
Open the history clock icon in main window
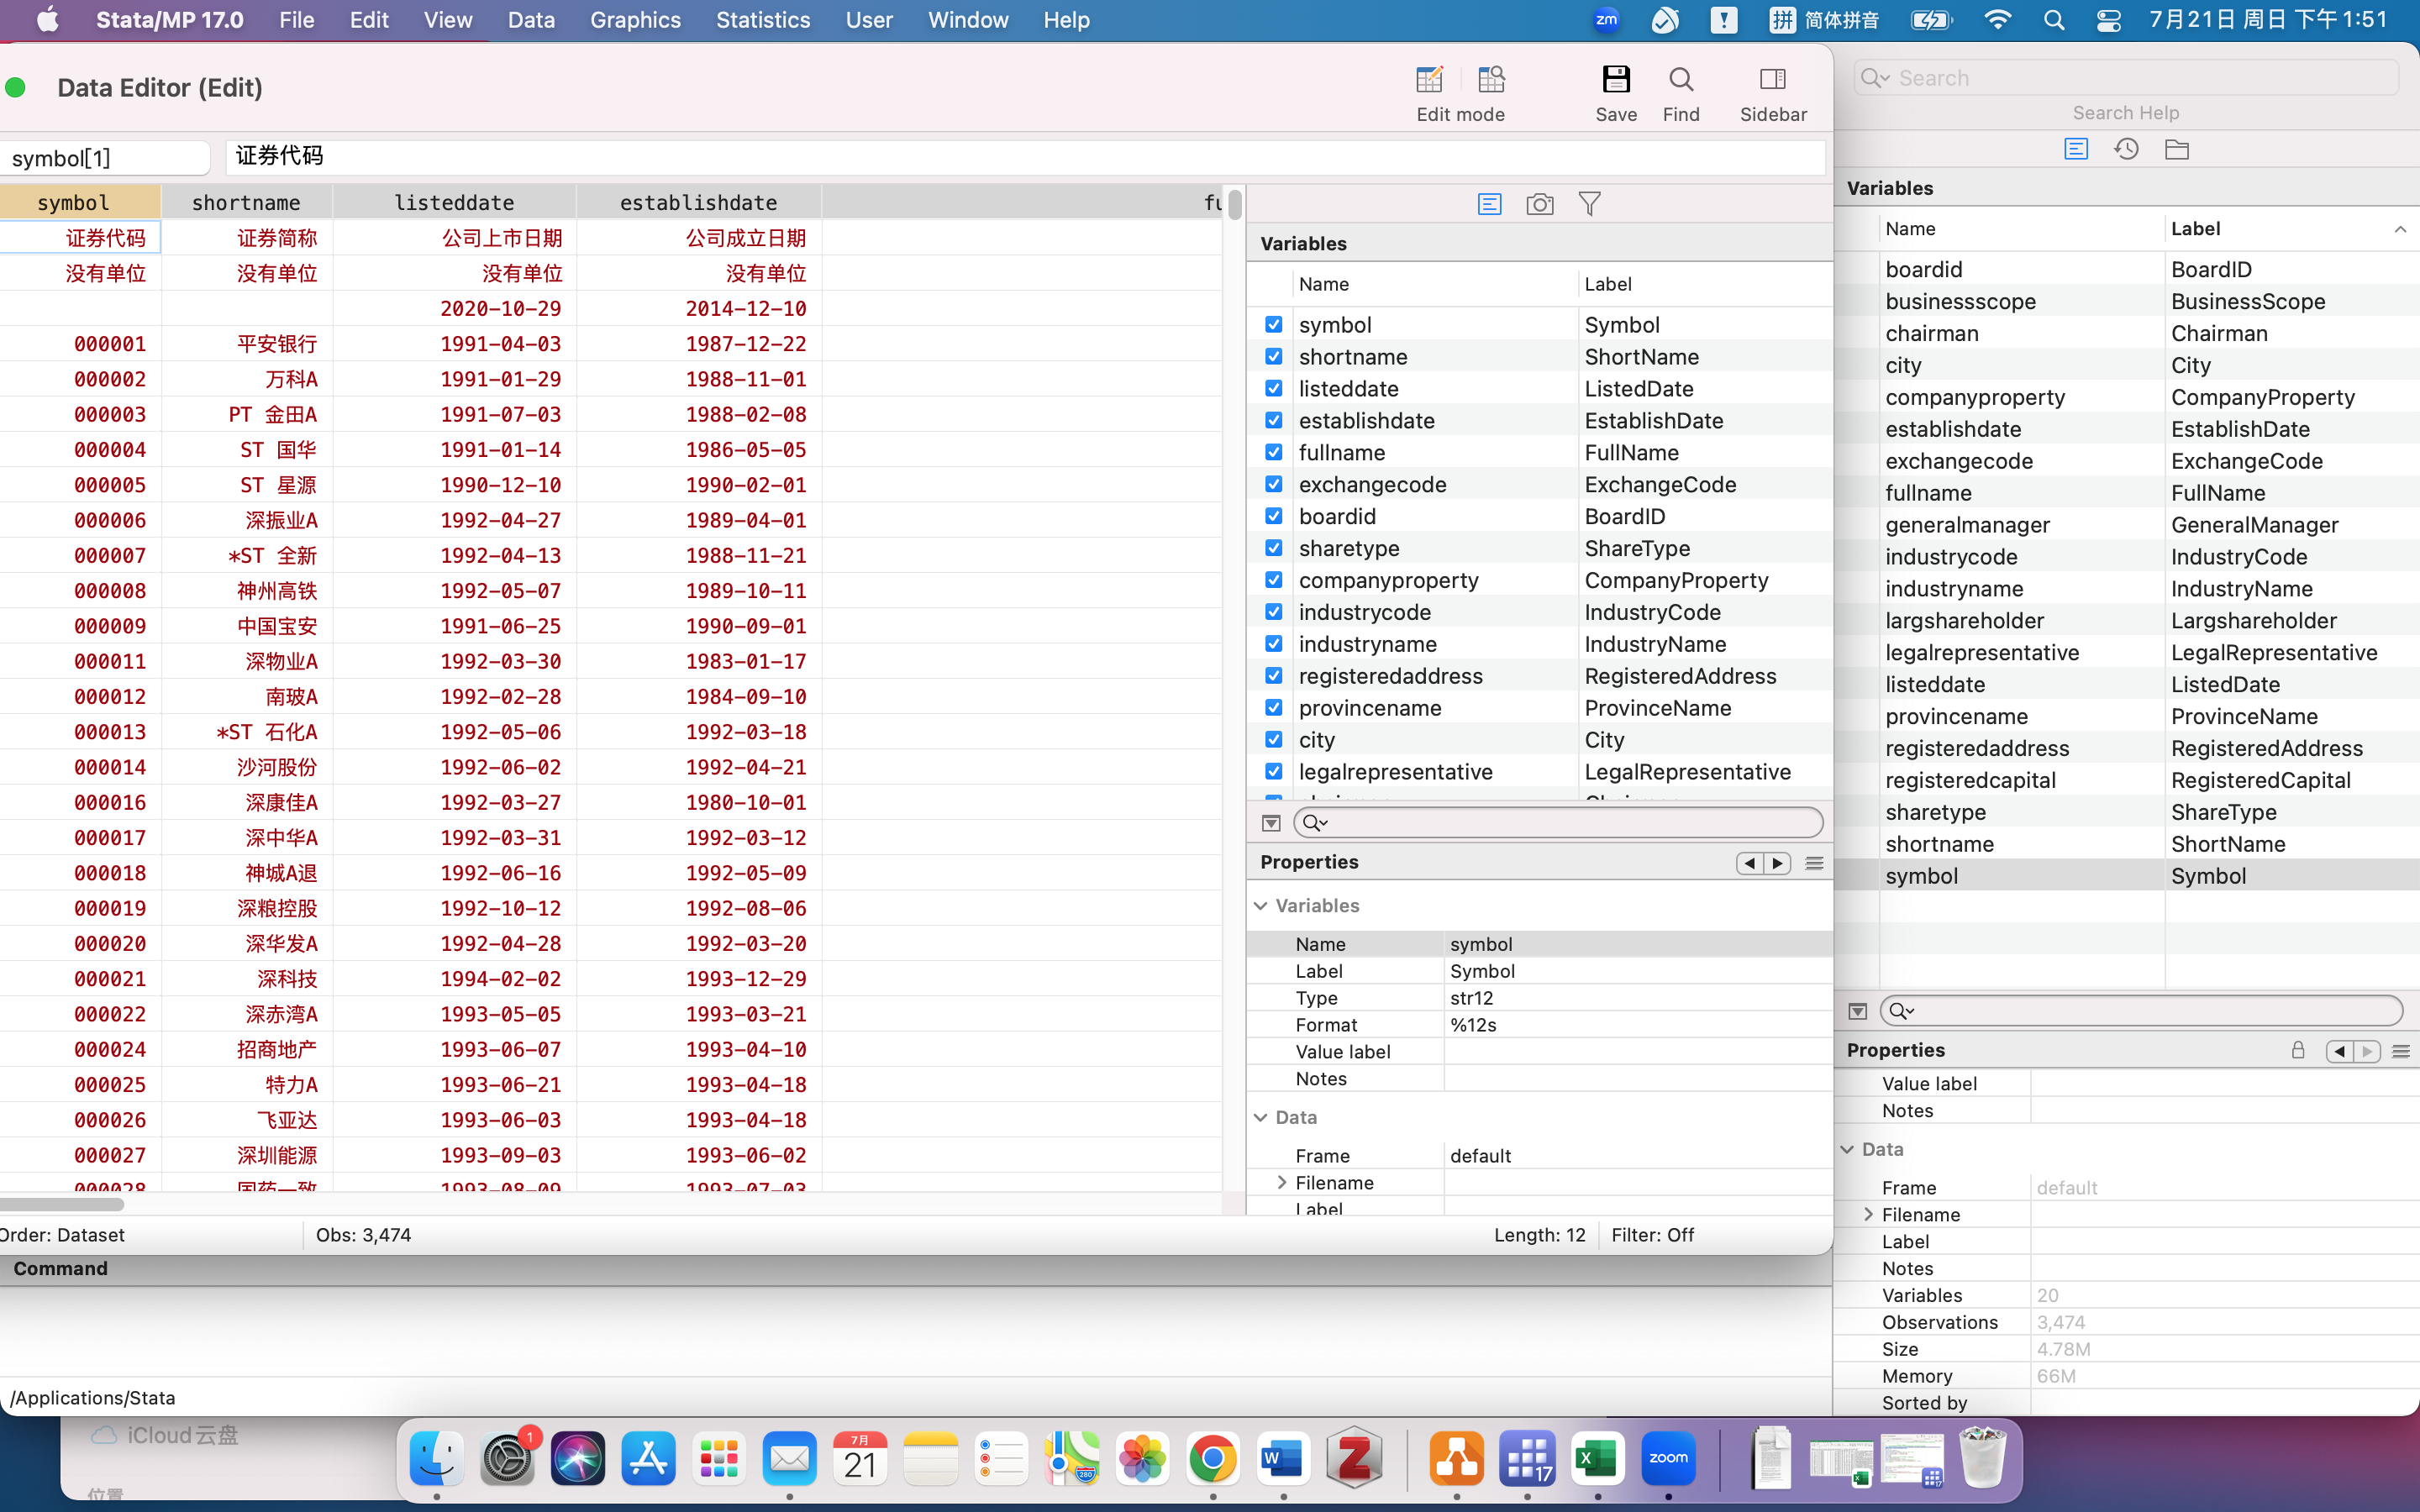coord(2126,150)
